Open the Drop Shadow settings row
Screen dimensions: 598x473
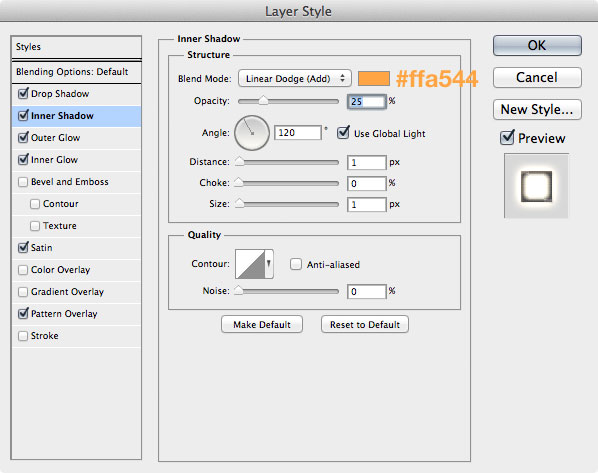pos(76,94)
